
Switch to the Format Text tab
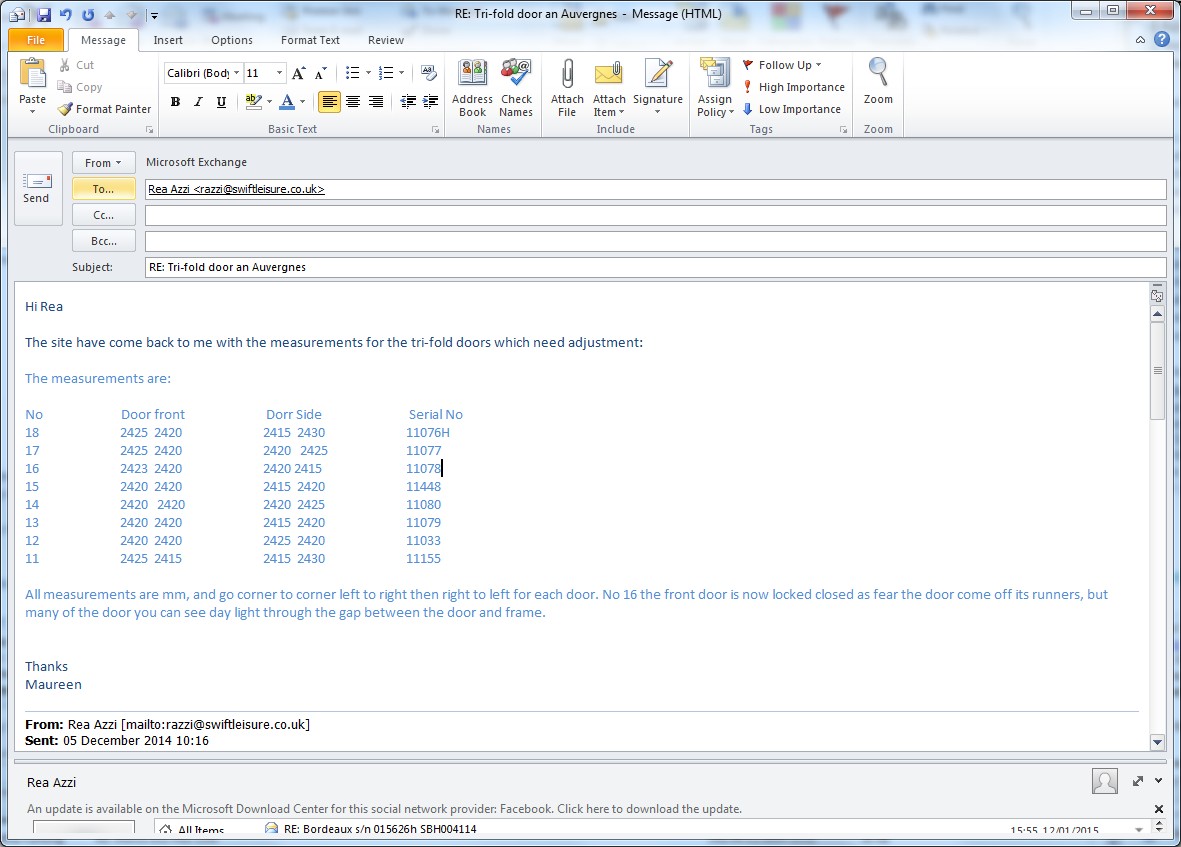pyautogui.click(x=310, y=40)
